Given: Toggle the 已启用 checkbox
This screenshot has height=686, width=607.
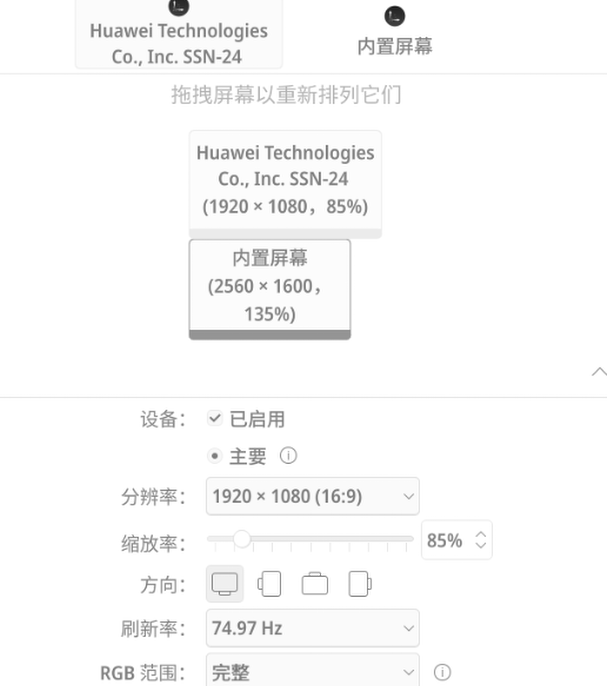Looking at the screenshot, I should [215, 418].
